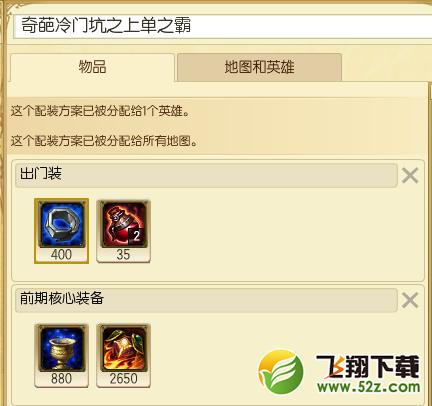Click the 前期核心装备 block title bar
Viewport: 432px width, 406px height.
[x=206, y=299]
